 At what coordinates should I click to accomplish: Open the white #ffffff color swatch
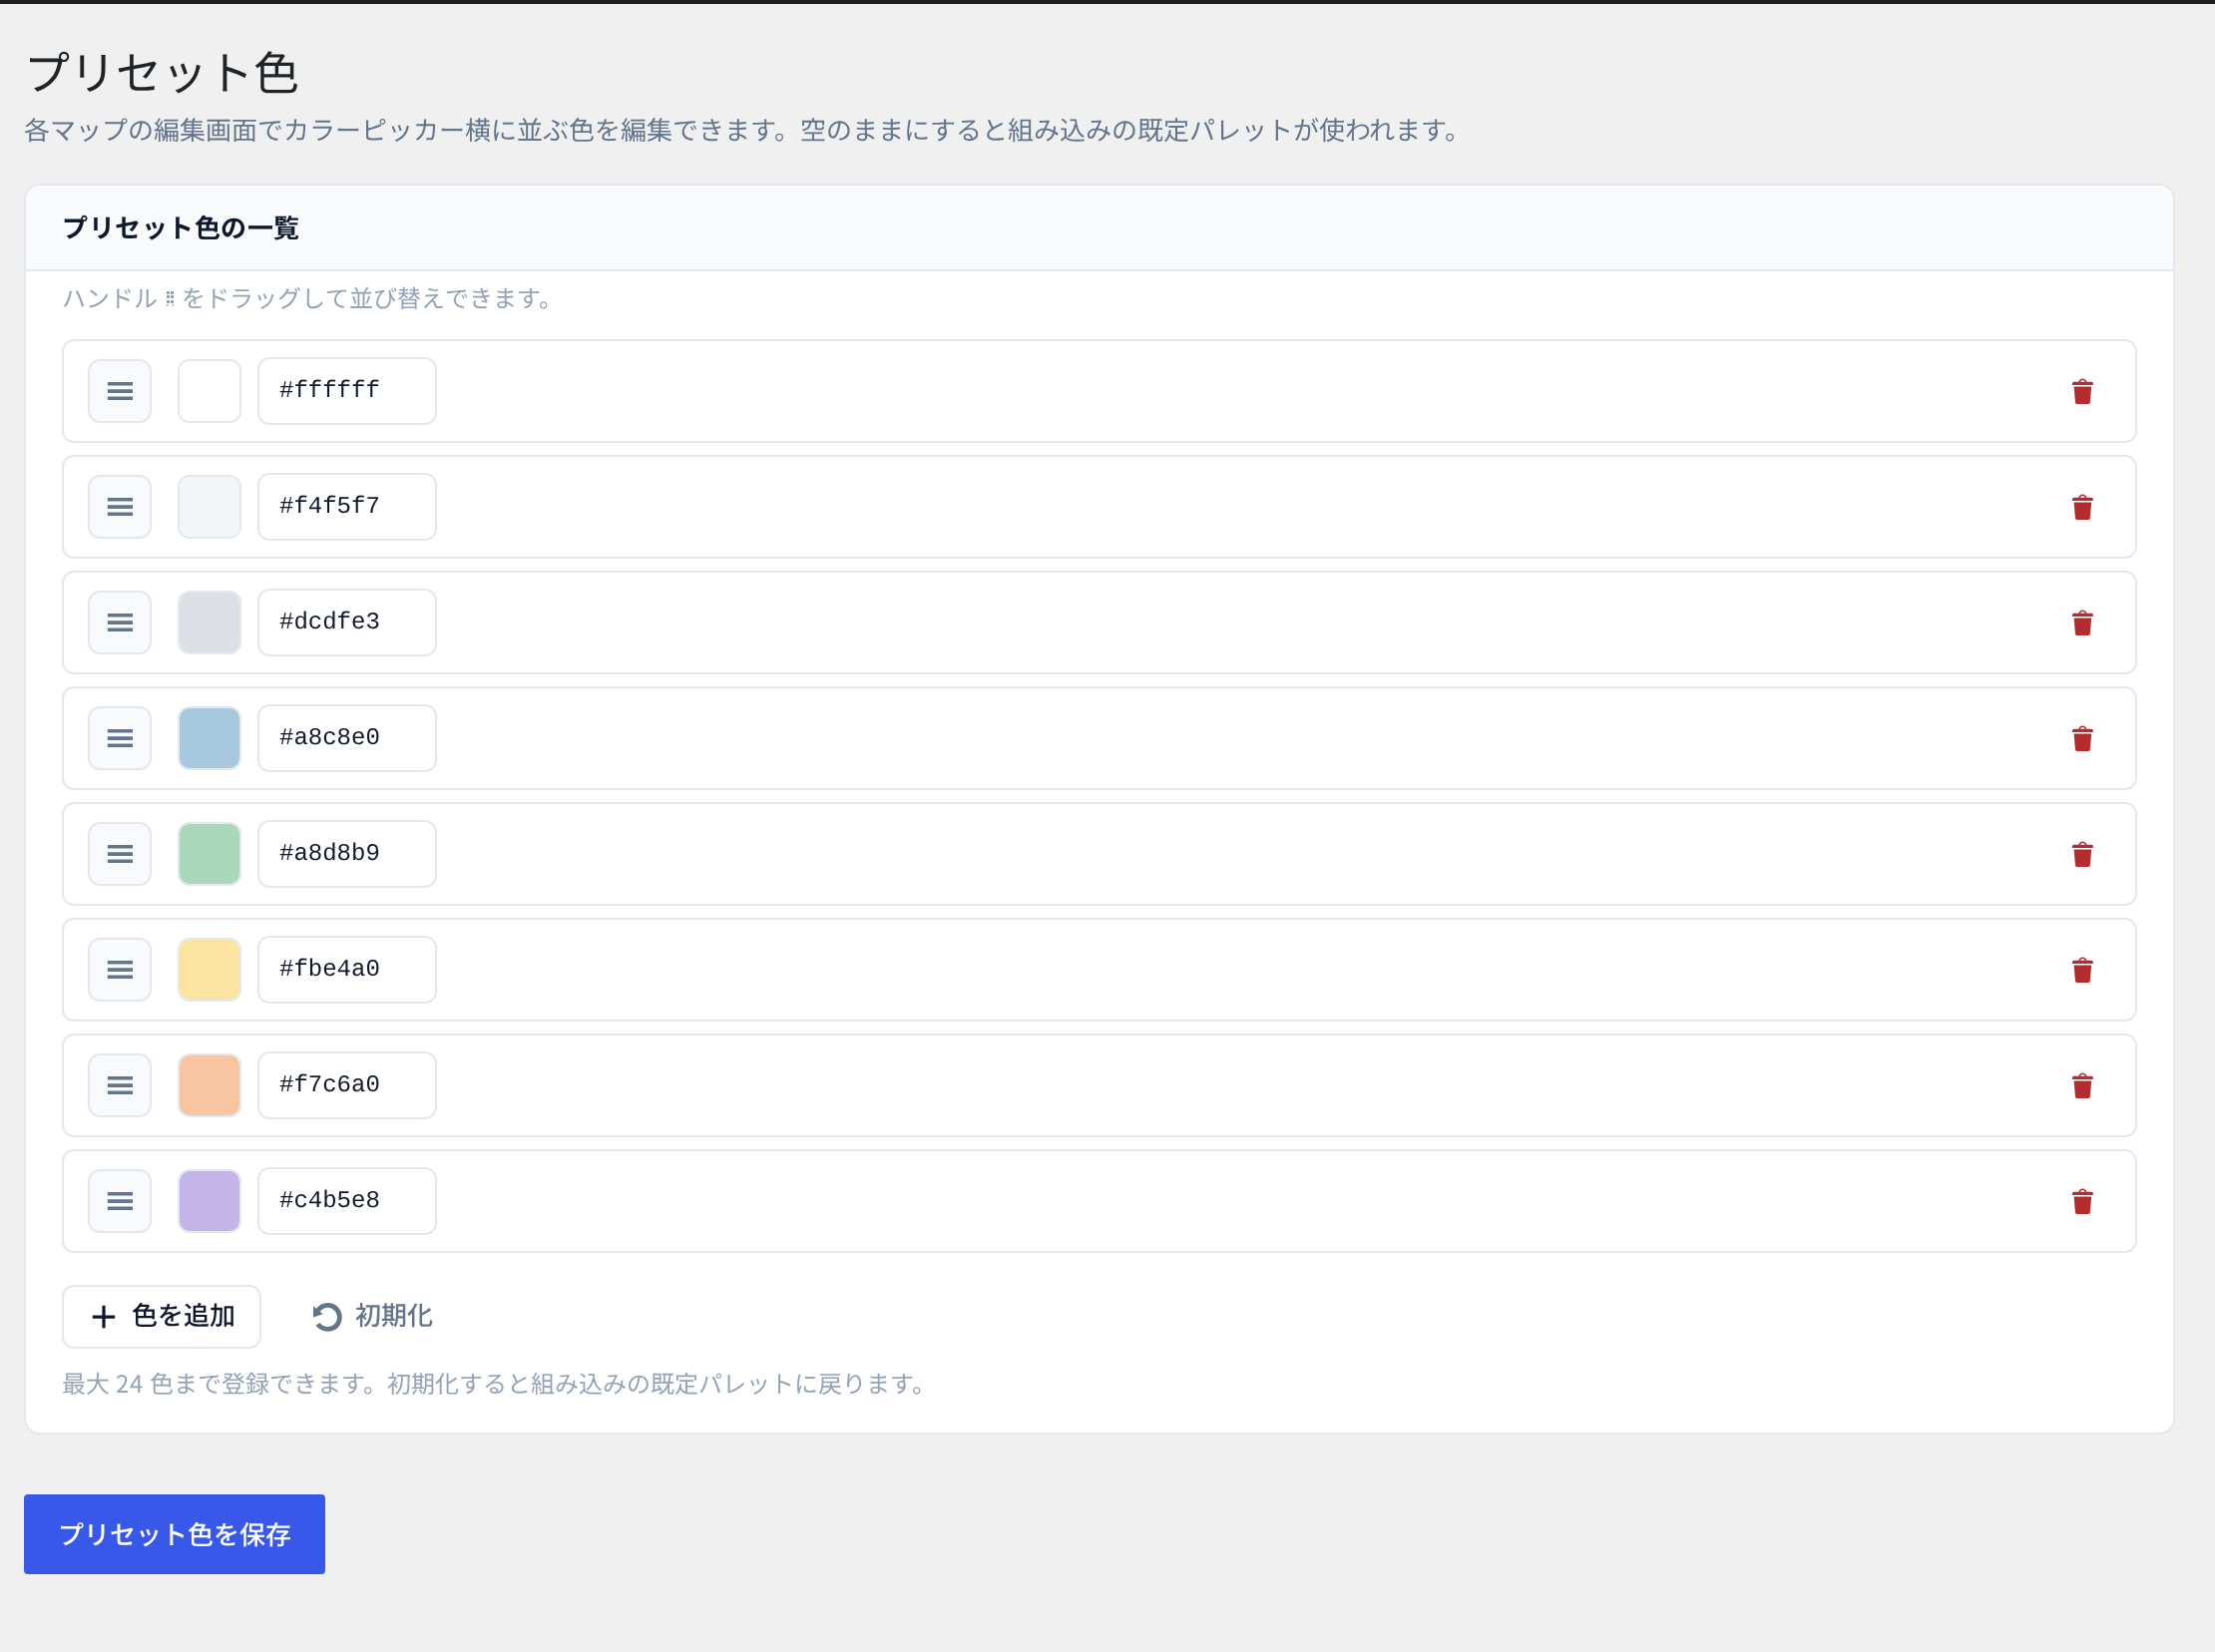pyautogui.click(x=209, y=391)
